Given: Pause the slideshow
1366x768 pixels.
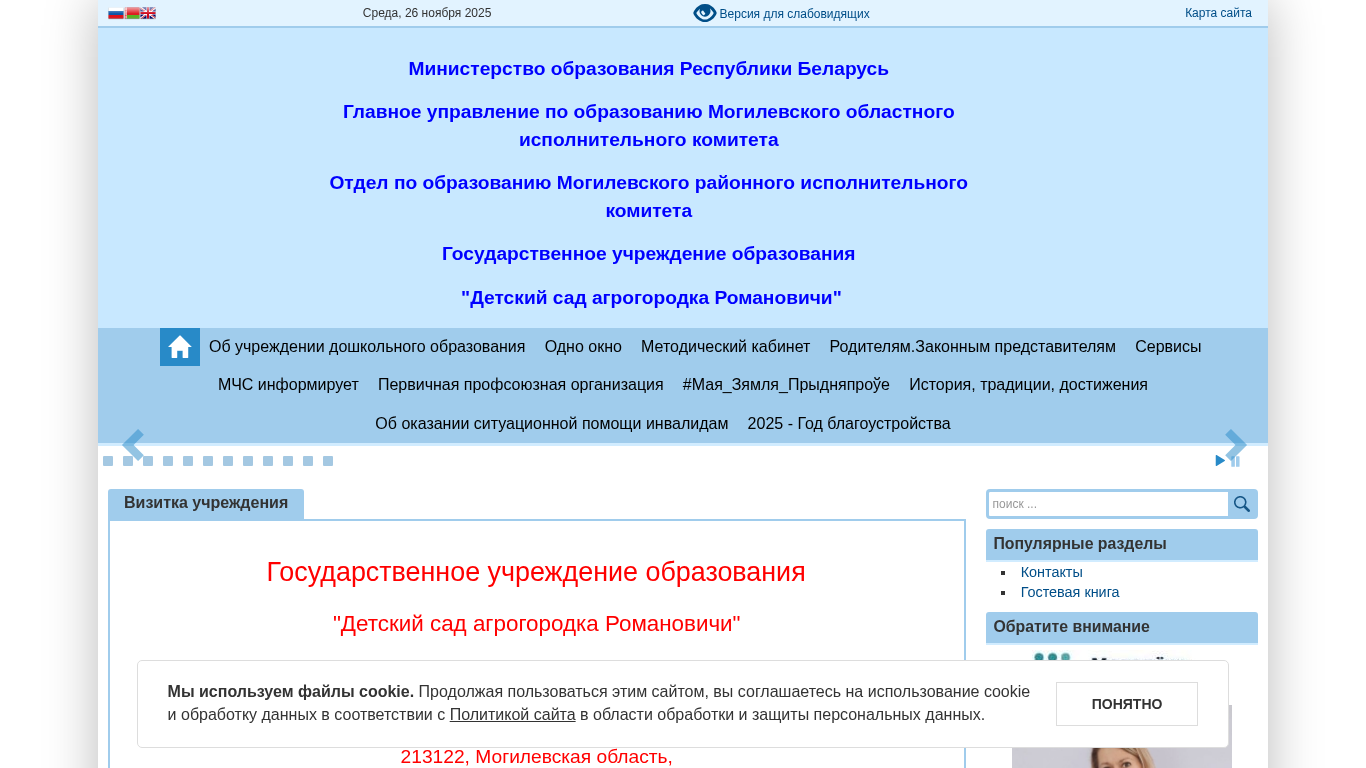Looking at the screenshot, I should [x=1235, y=461].
